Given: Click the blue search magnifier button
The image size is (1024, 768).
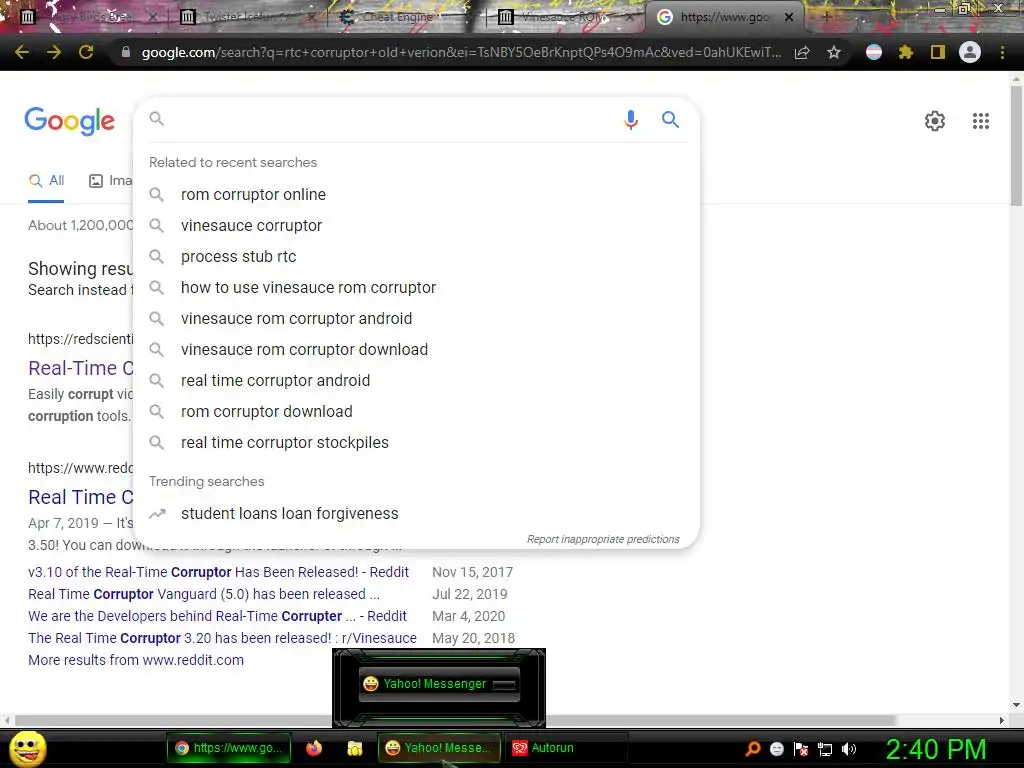Looking at the screenshot, I should [670, 120].
